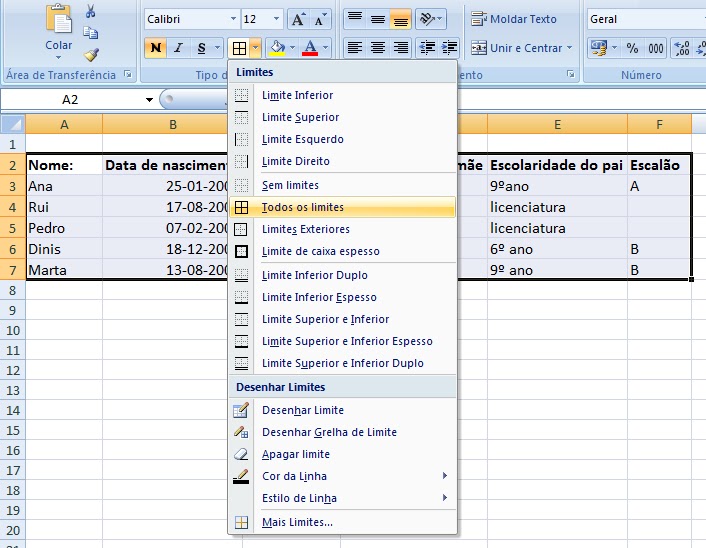706x548 pixels.
Task: Increase font size with the large A icon
Action: coord(298,19)
